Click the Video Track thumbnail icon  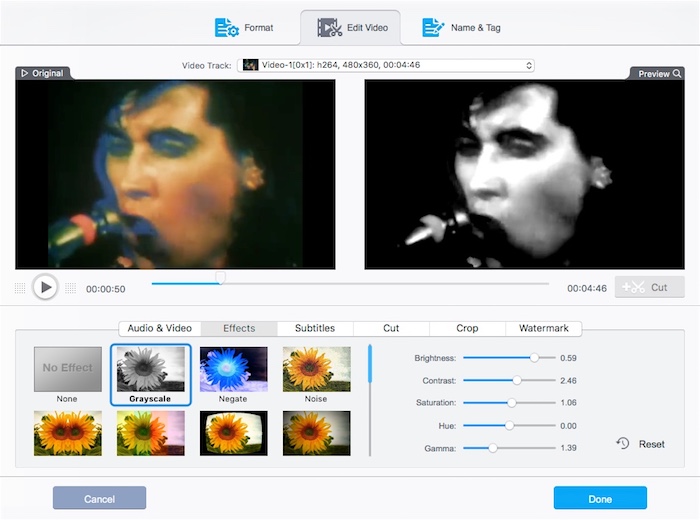tap(250, 65)
